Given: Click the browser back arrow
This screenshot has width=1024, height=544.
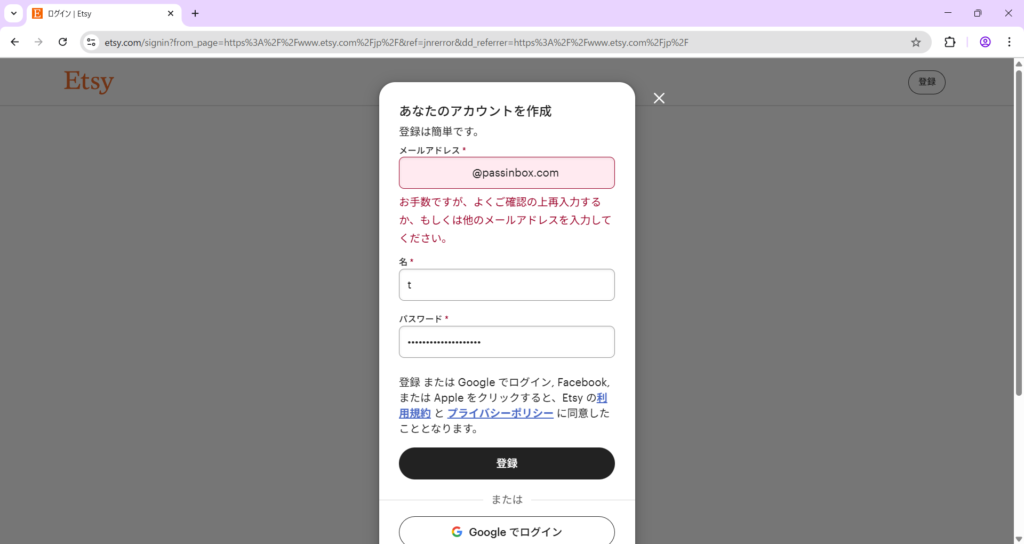Looking at the screenshot, I should click(15, 42).
